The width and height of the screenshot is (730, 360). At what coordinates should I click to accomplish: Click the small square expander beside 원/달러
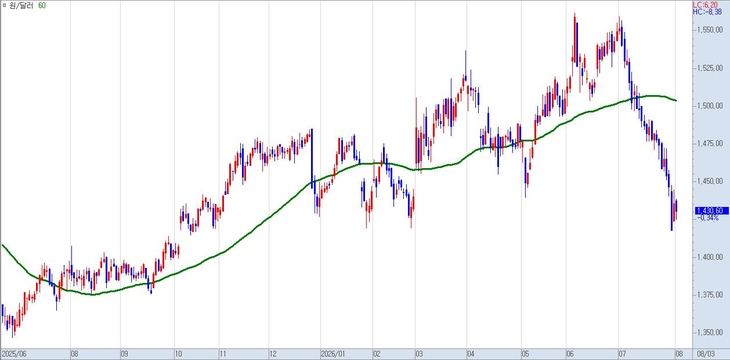(4, 5)
